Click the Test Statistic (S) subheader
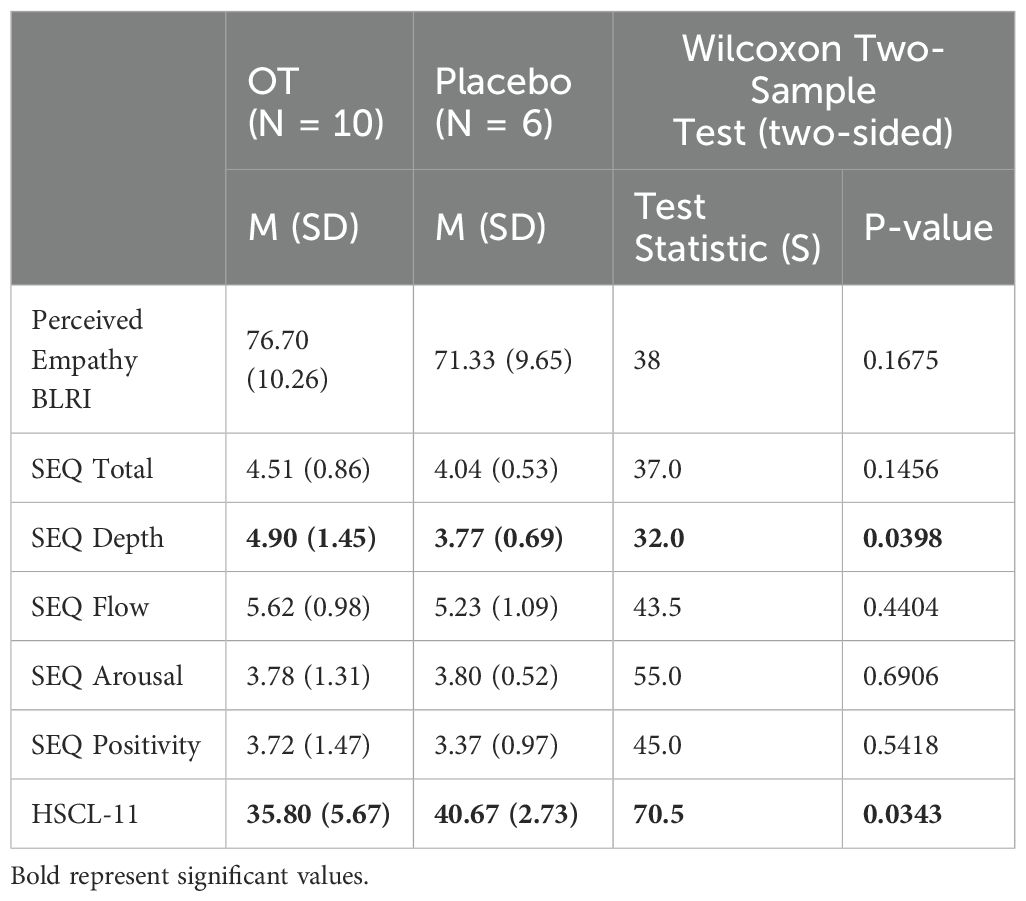The image size is (1026, 901). click(728, 227)
